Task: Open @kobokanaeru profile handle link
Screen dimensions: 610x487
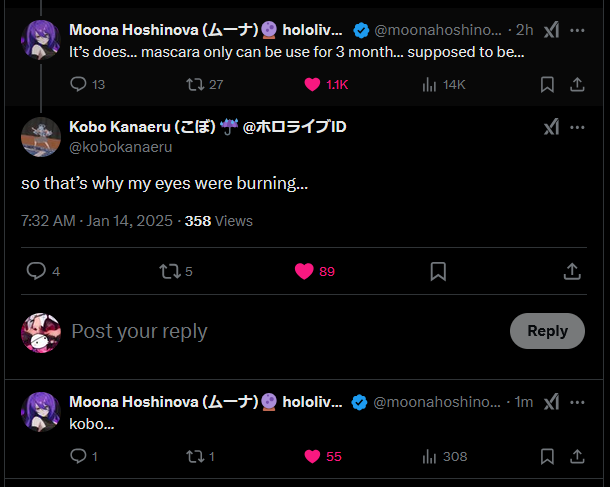Action: (121, 147)
